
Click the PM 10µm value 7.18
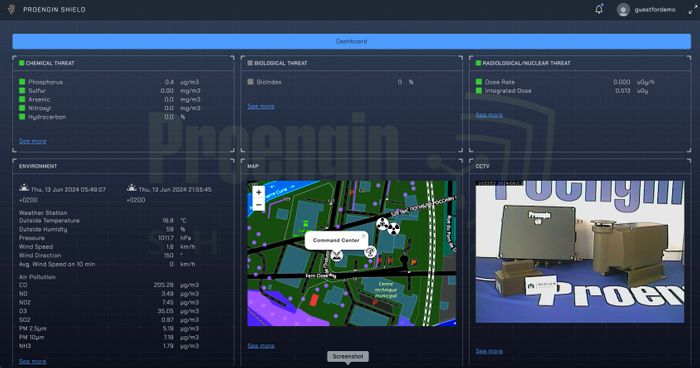coord(168,337)
